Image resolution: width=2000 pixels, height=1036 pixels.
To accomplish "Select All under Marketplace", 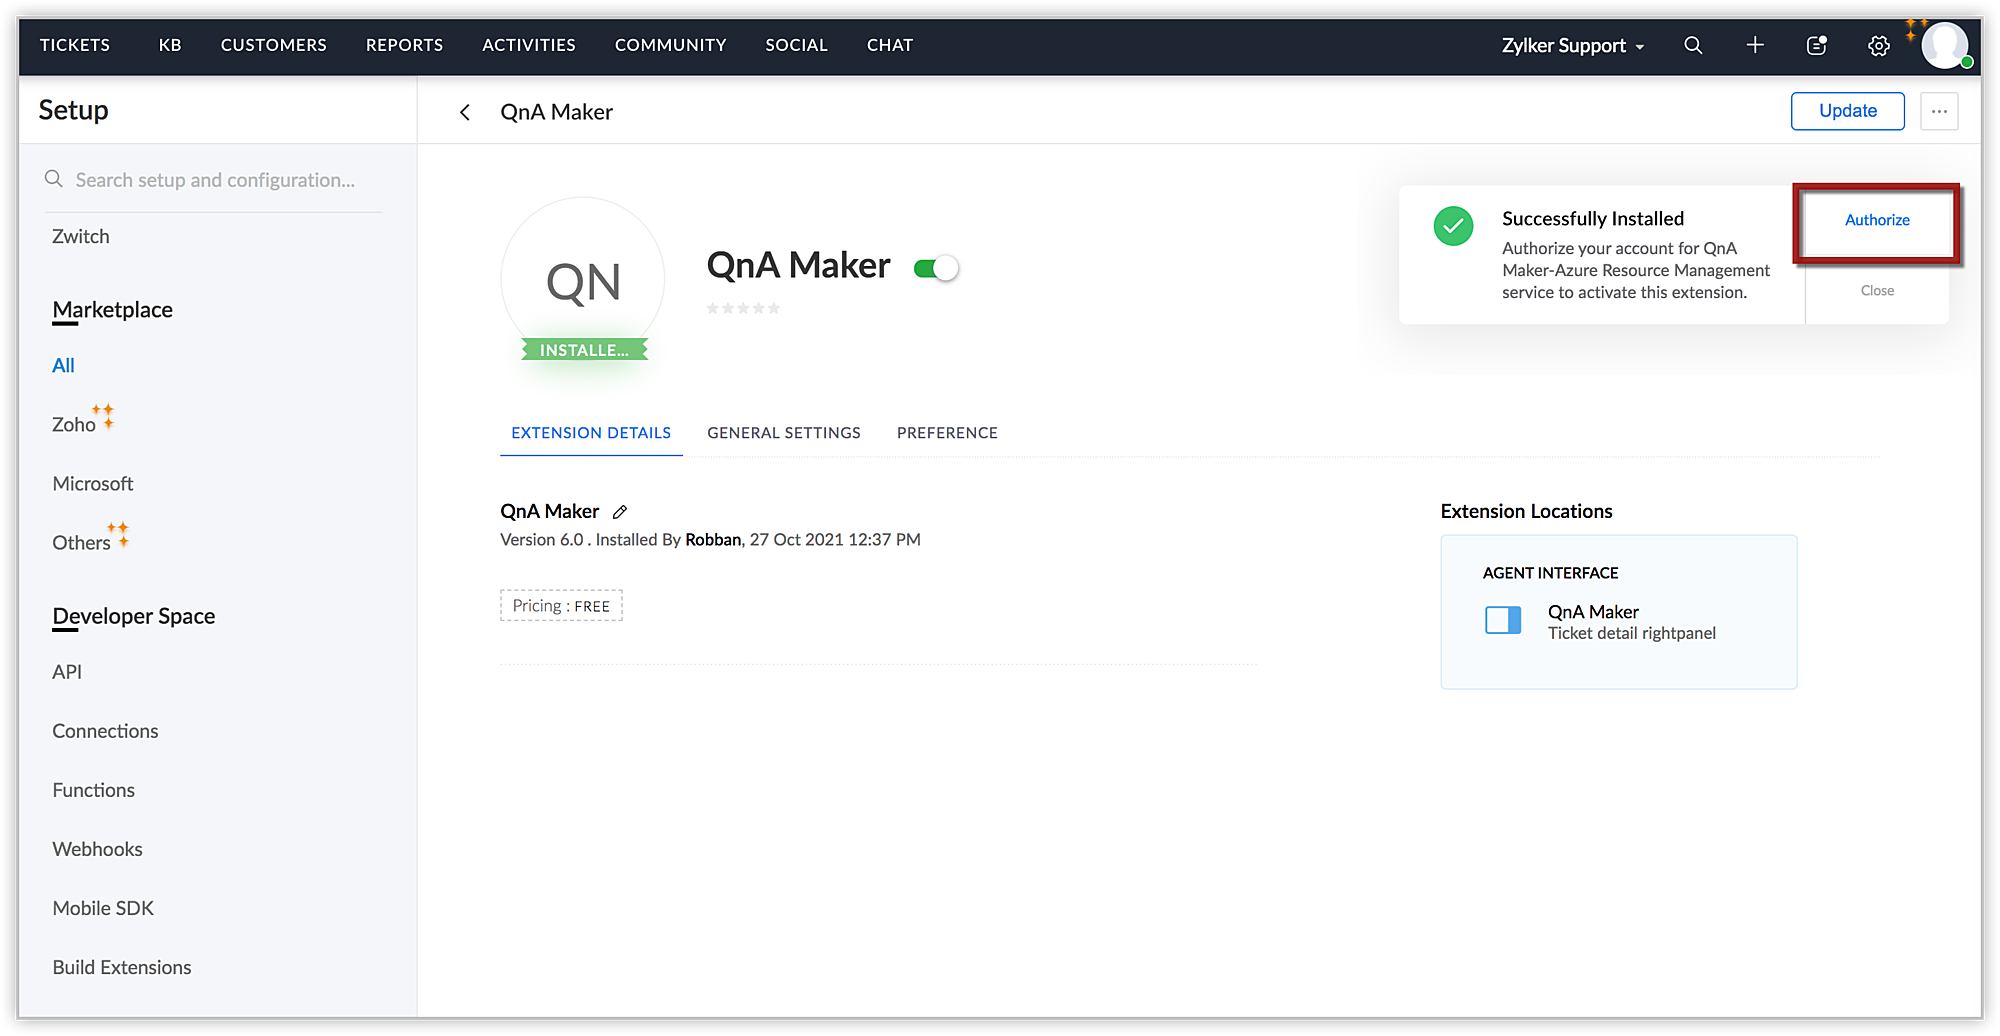I will tap(63, 366).
